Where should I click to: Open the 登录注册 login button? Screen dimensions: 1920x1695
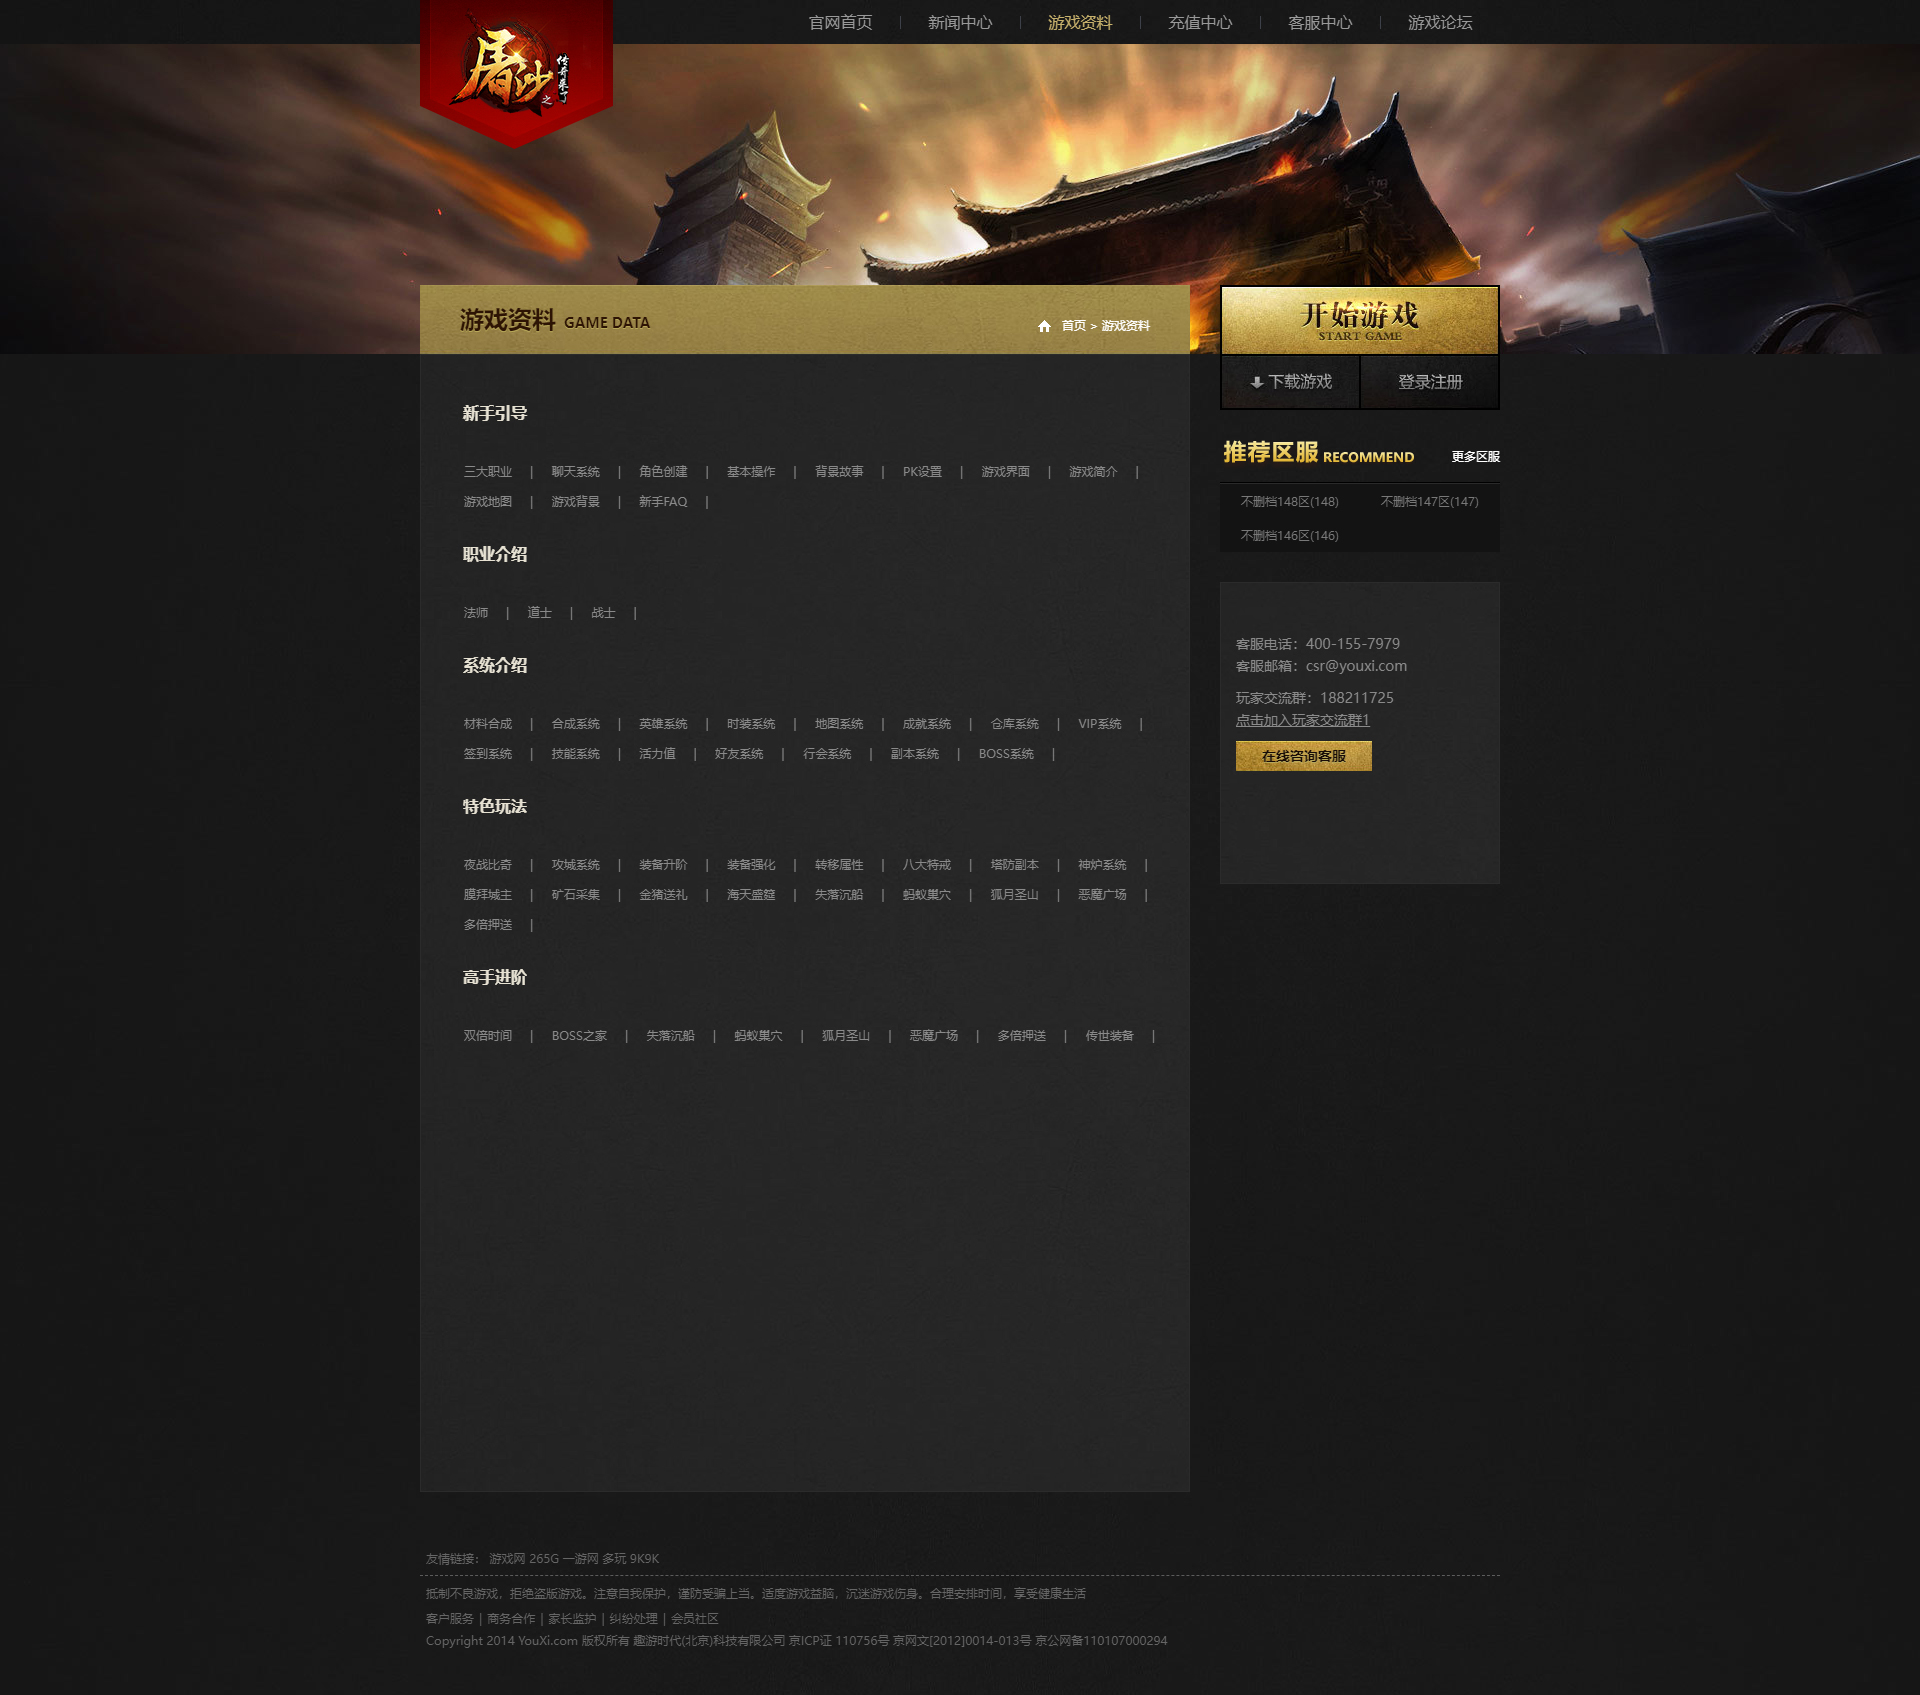1429,382
